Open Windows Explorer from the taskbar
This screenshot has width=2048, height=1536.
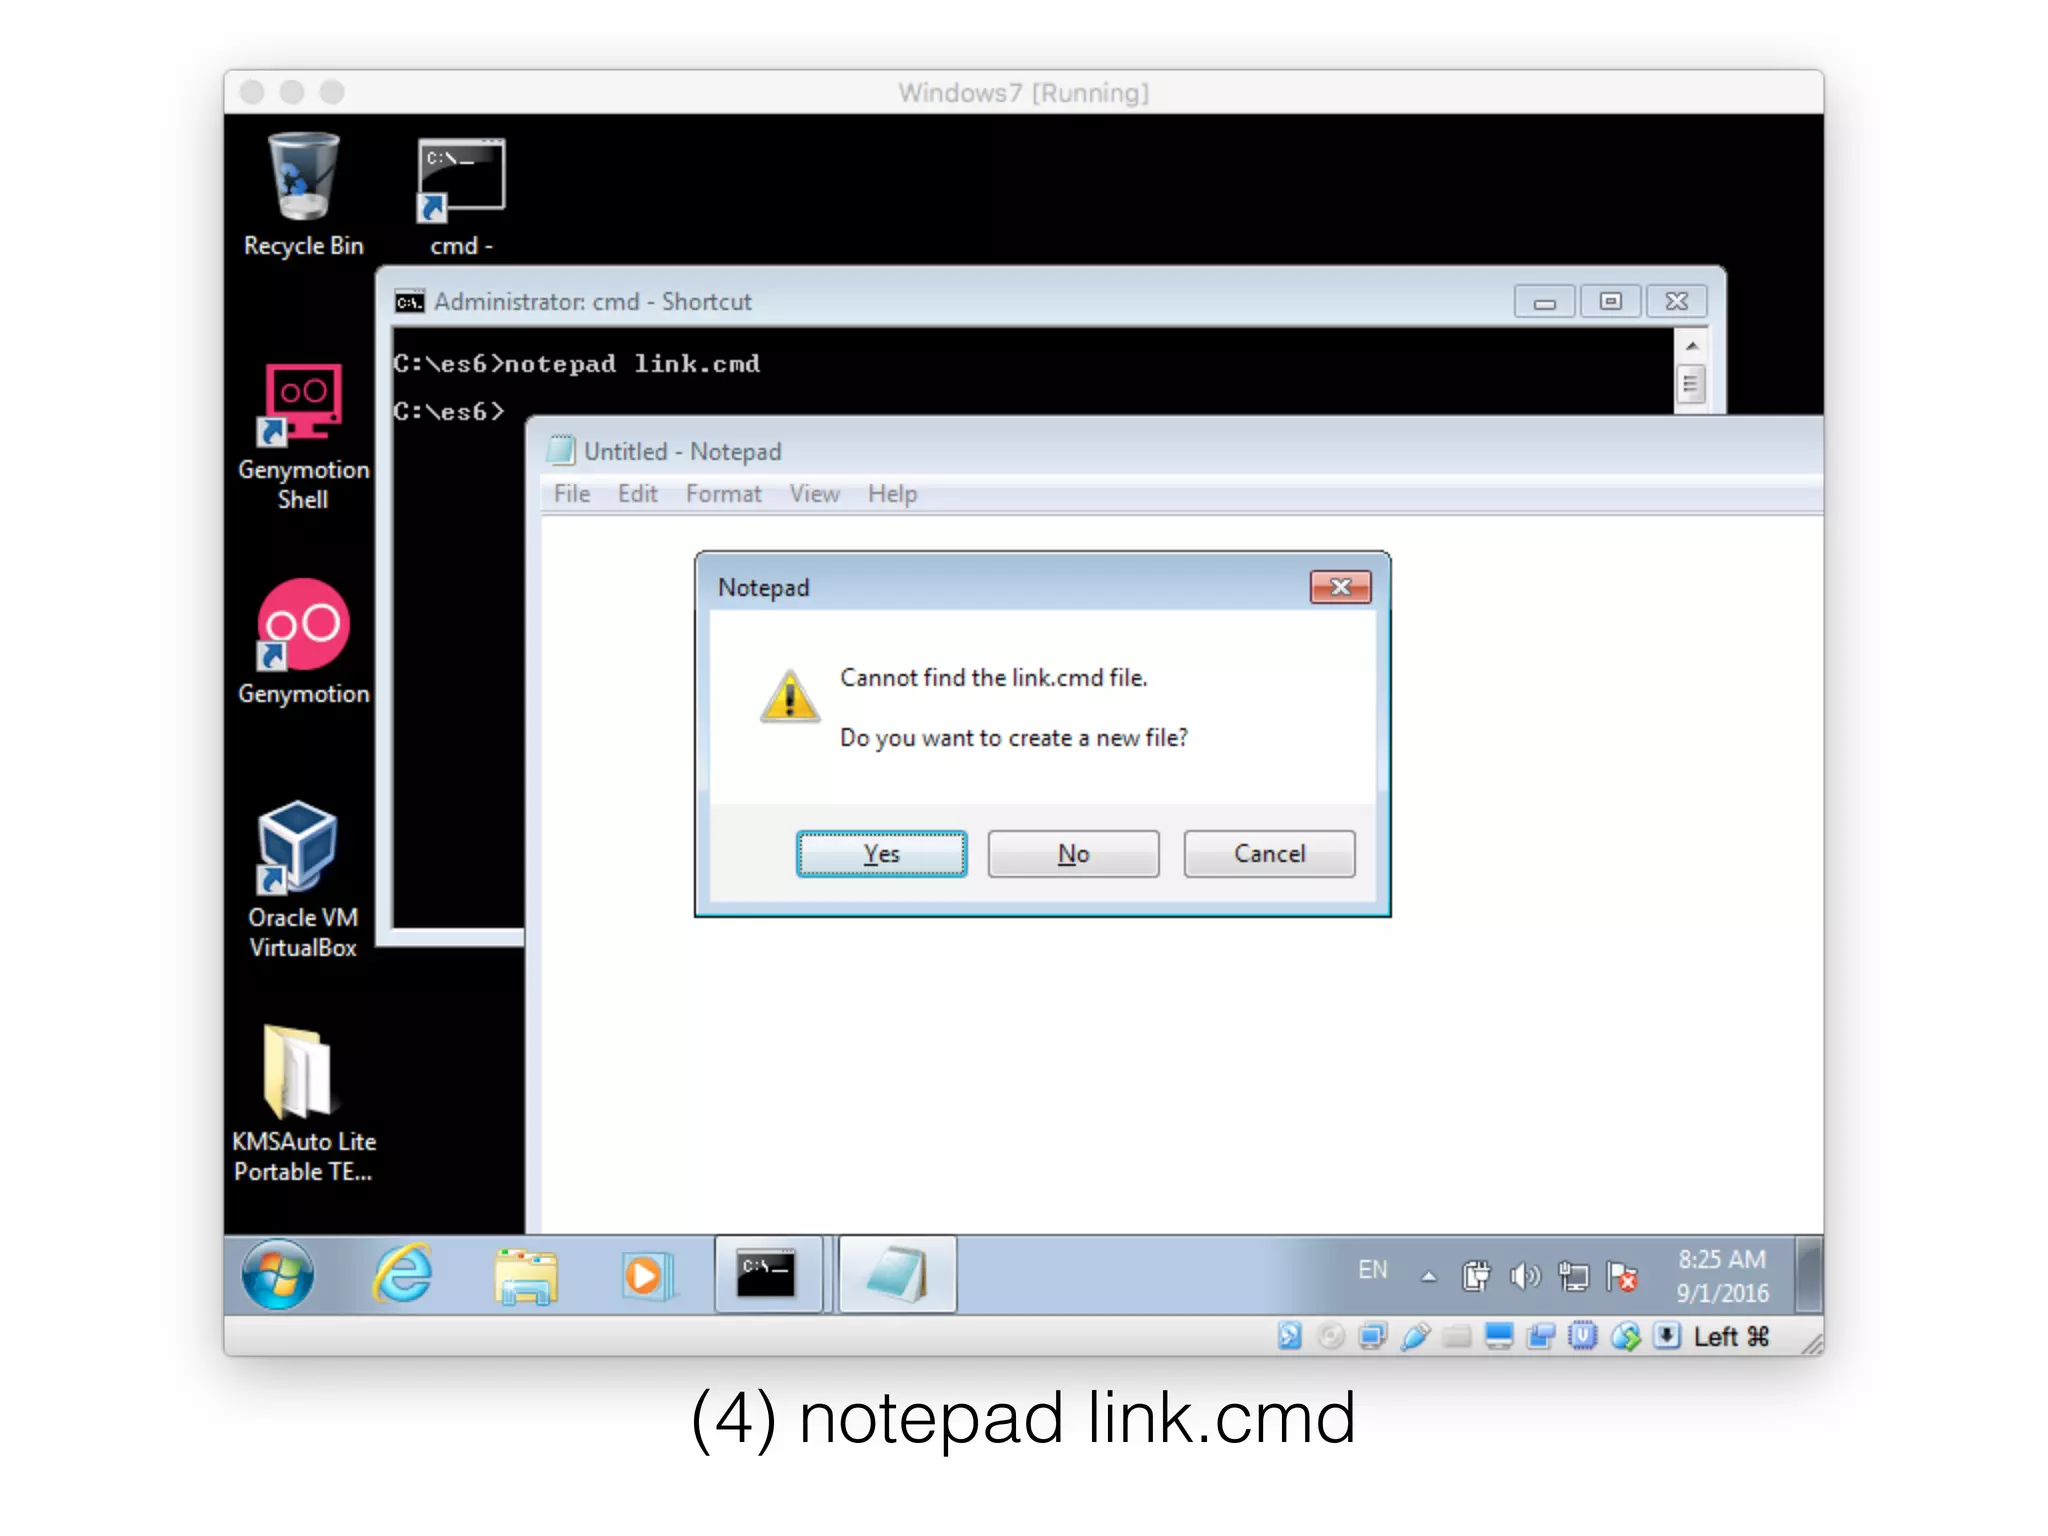[525, 1276]
